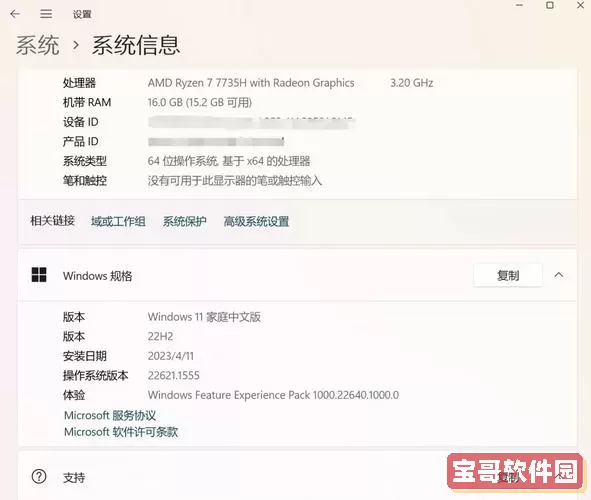591x500 pixels.
Task: Click the 笔和触控 label
Action: [85, 181]
